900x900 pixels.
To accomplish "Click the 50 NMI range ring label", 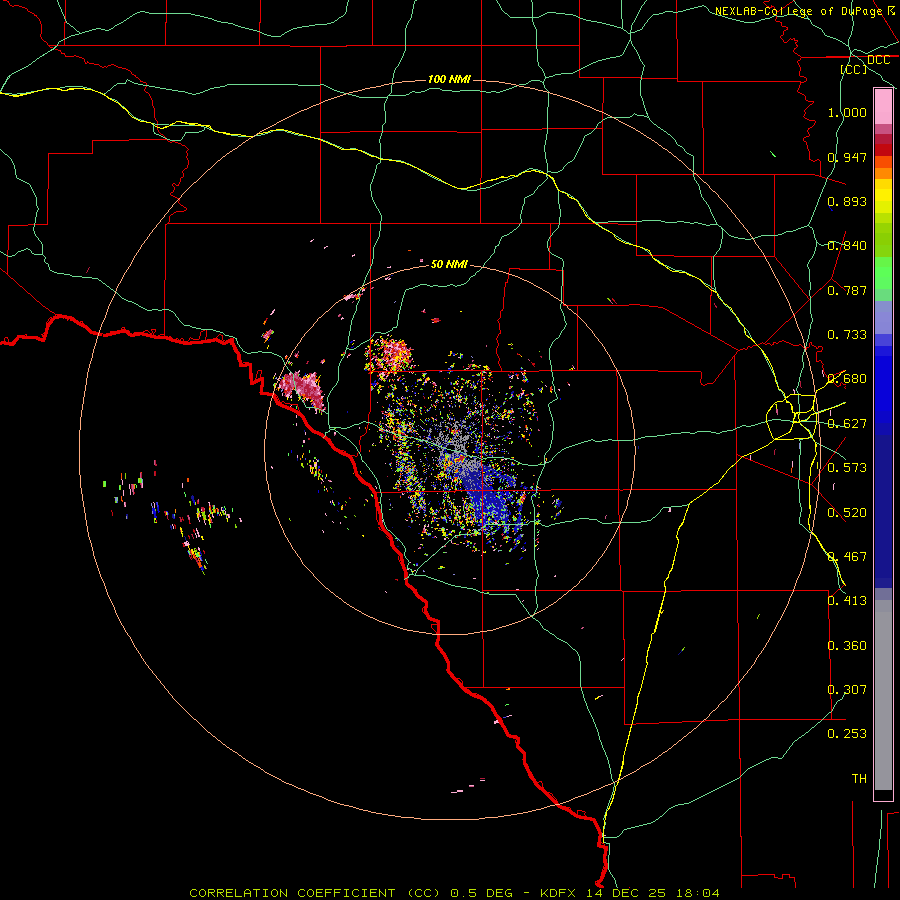I will (x=449, y=264).
